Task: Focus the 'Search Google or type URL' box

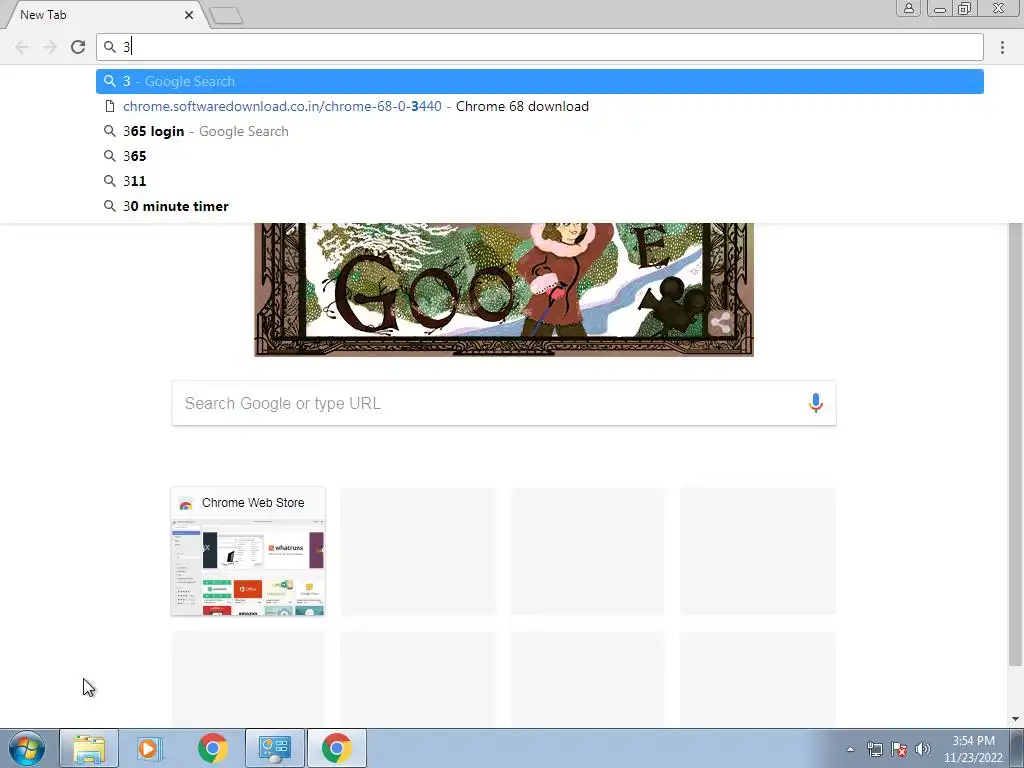Action: click(504, 404)
